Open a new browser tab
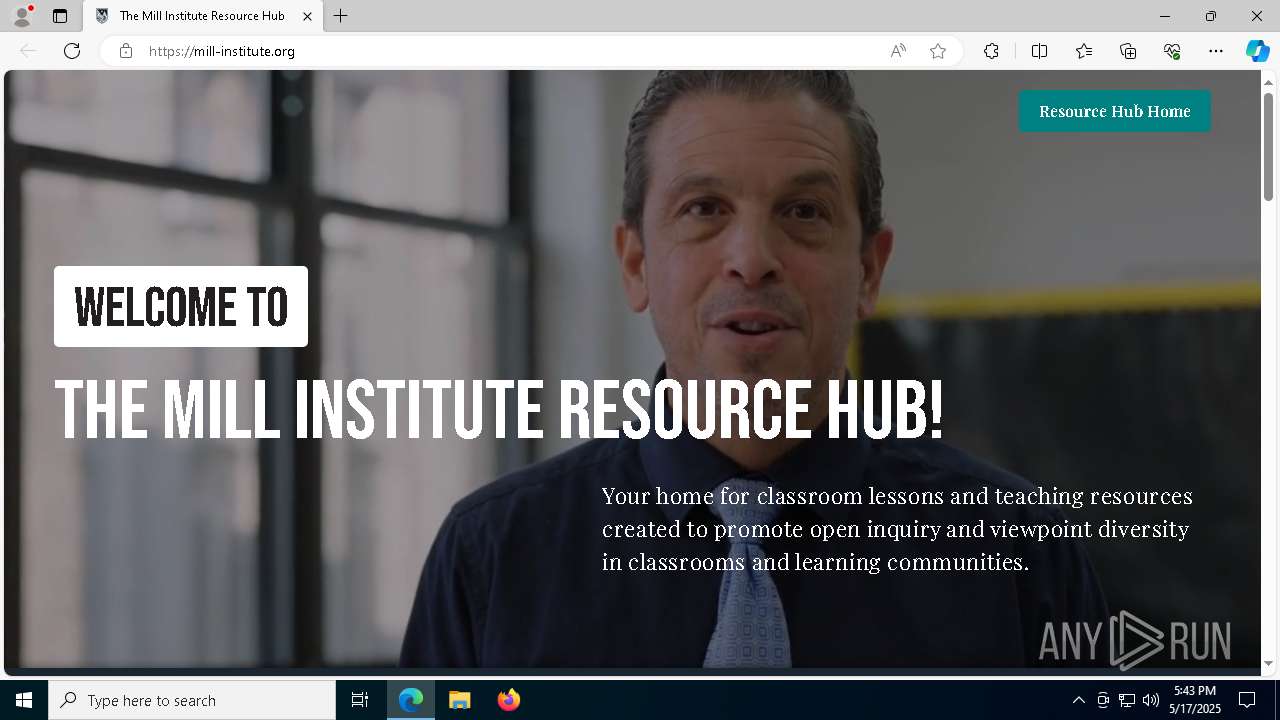 (341, 16)
